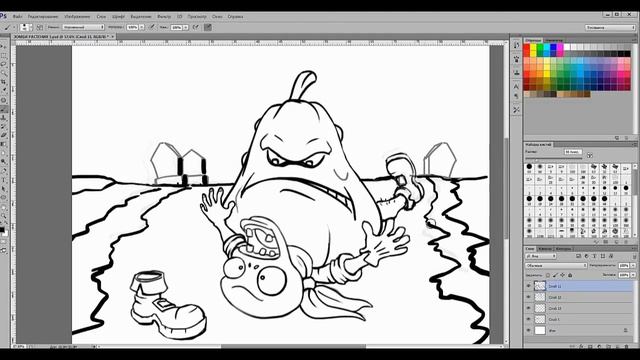Hide the Слой 1 layer
Image resolution: width=640 pixels, height=360 pixels.
tap(528, 319)
